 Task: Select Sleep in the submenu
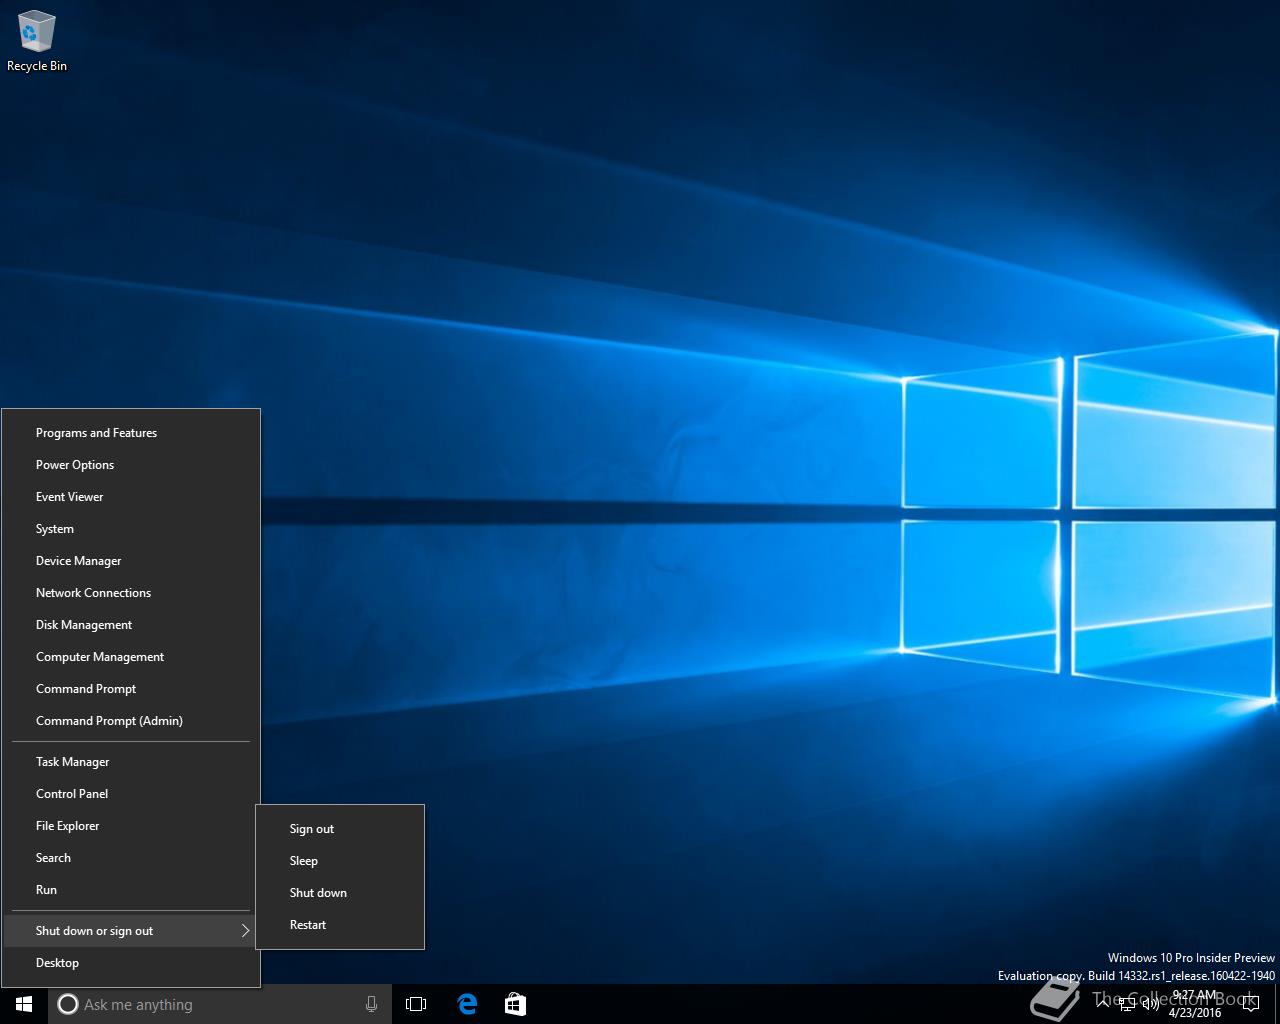340,861
